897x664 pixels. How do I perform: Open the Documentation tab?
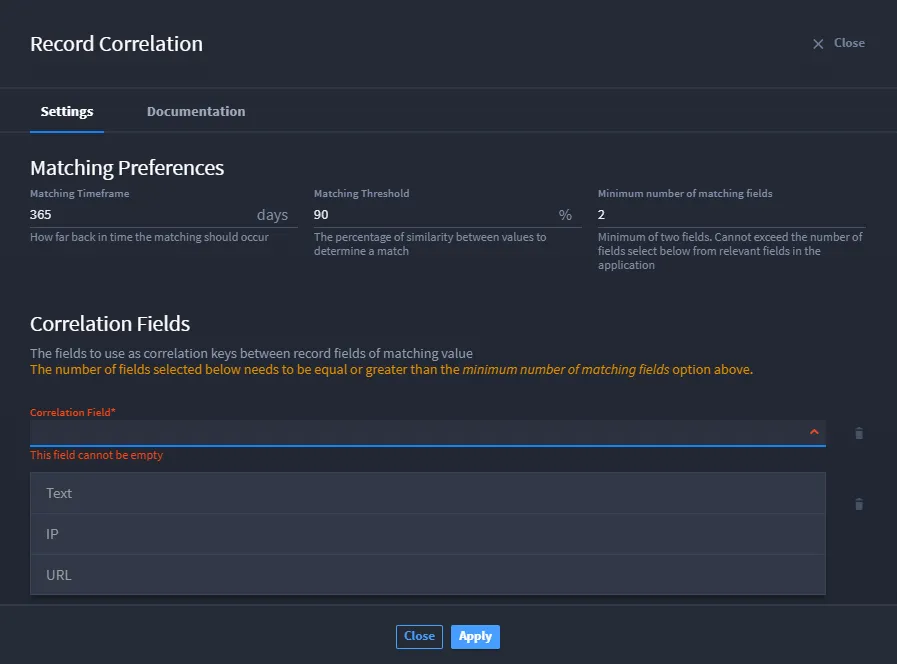click(196, 112)
